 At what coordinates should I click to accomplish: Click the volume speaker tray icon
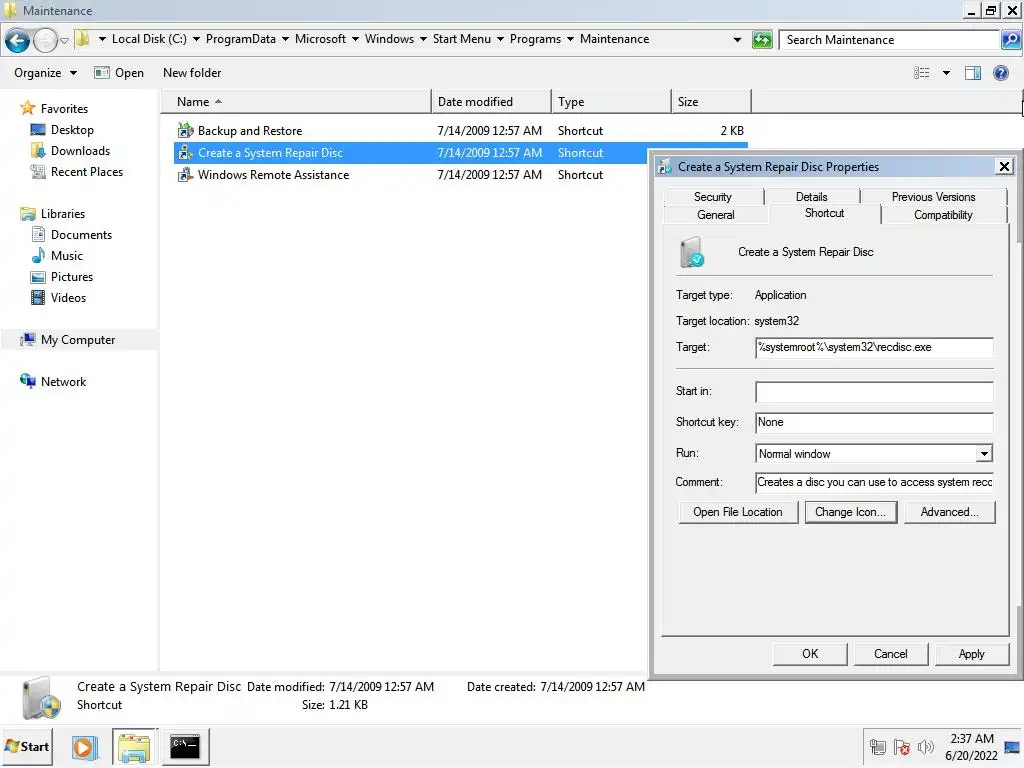click(925, 747)
